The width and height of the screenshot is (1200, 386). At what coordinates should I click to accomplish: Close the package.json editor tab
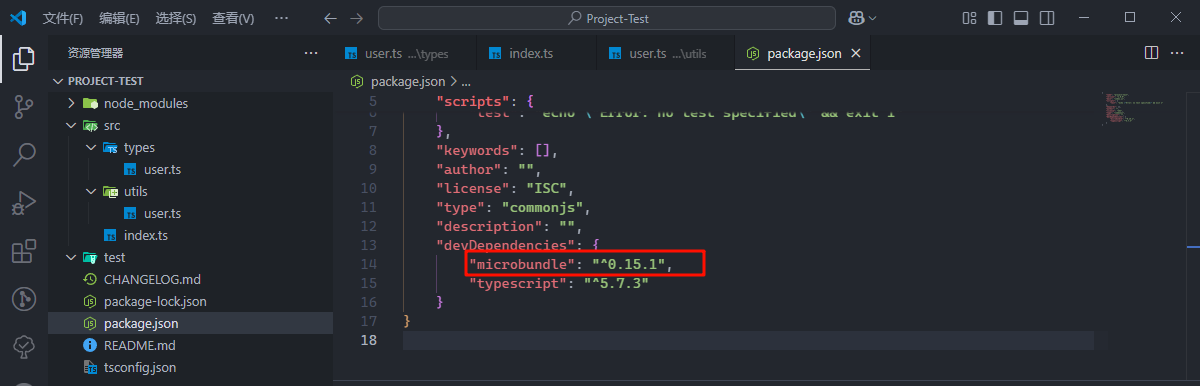pos(855,53)
